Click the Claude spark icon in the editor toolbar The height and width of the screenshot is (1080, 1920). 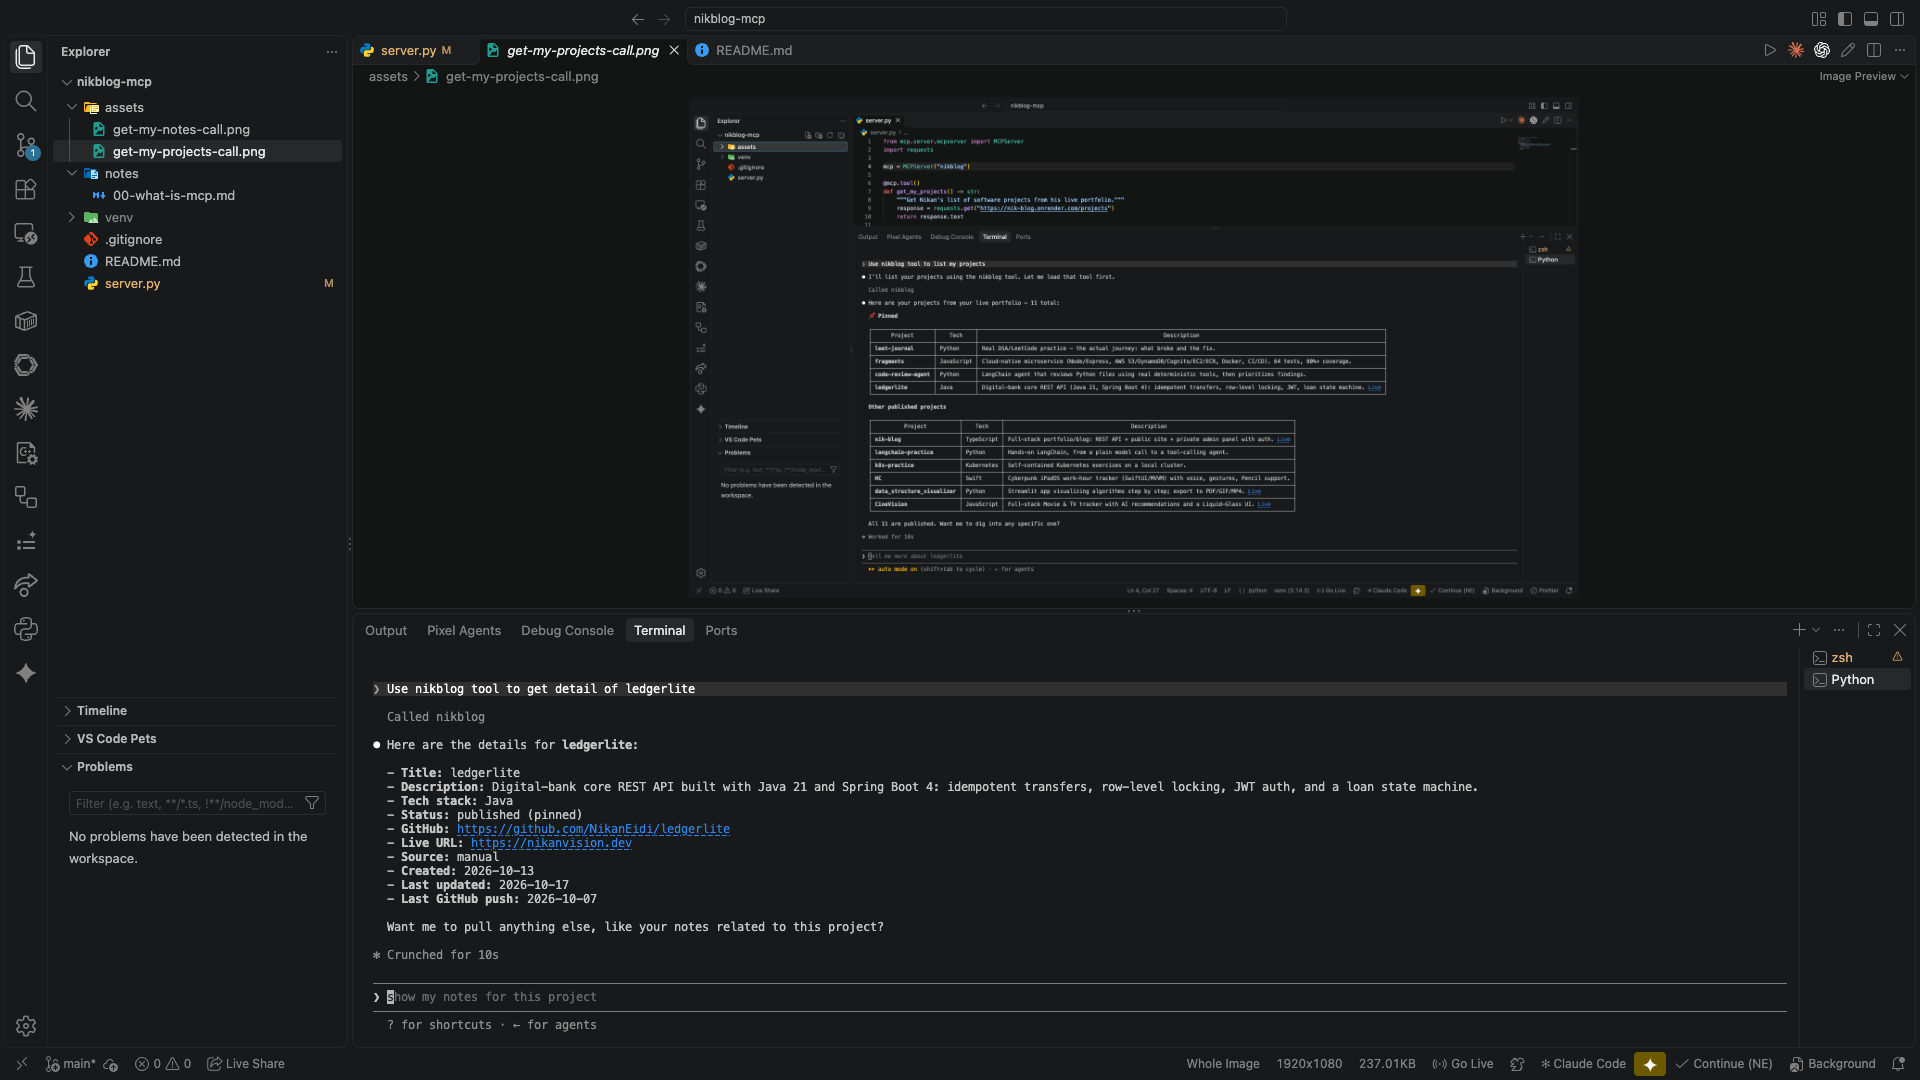(1796, 50)
